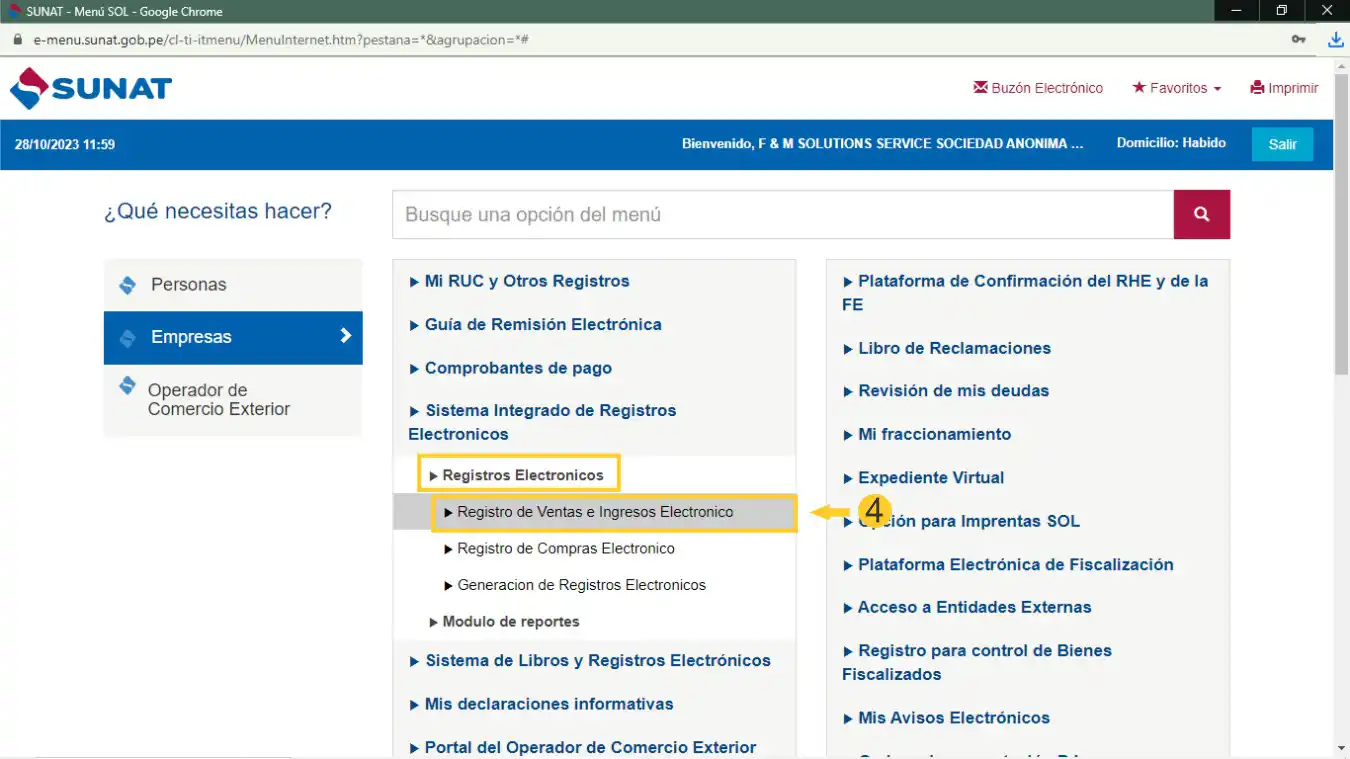Screen dimensions: 1350x759
Task: Click the magnifier search button
Action: point(1201,214)
